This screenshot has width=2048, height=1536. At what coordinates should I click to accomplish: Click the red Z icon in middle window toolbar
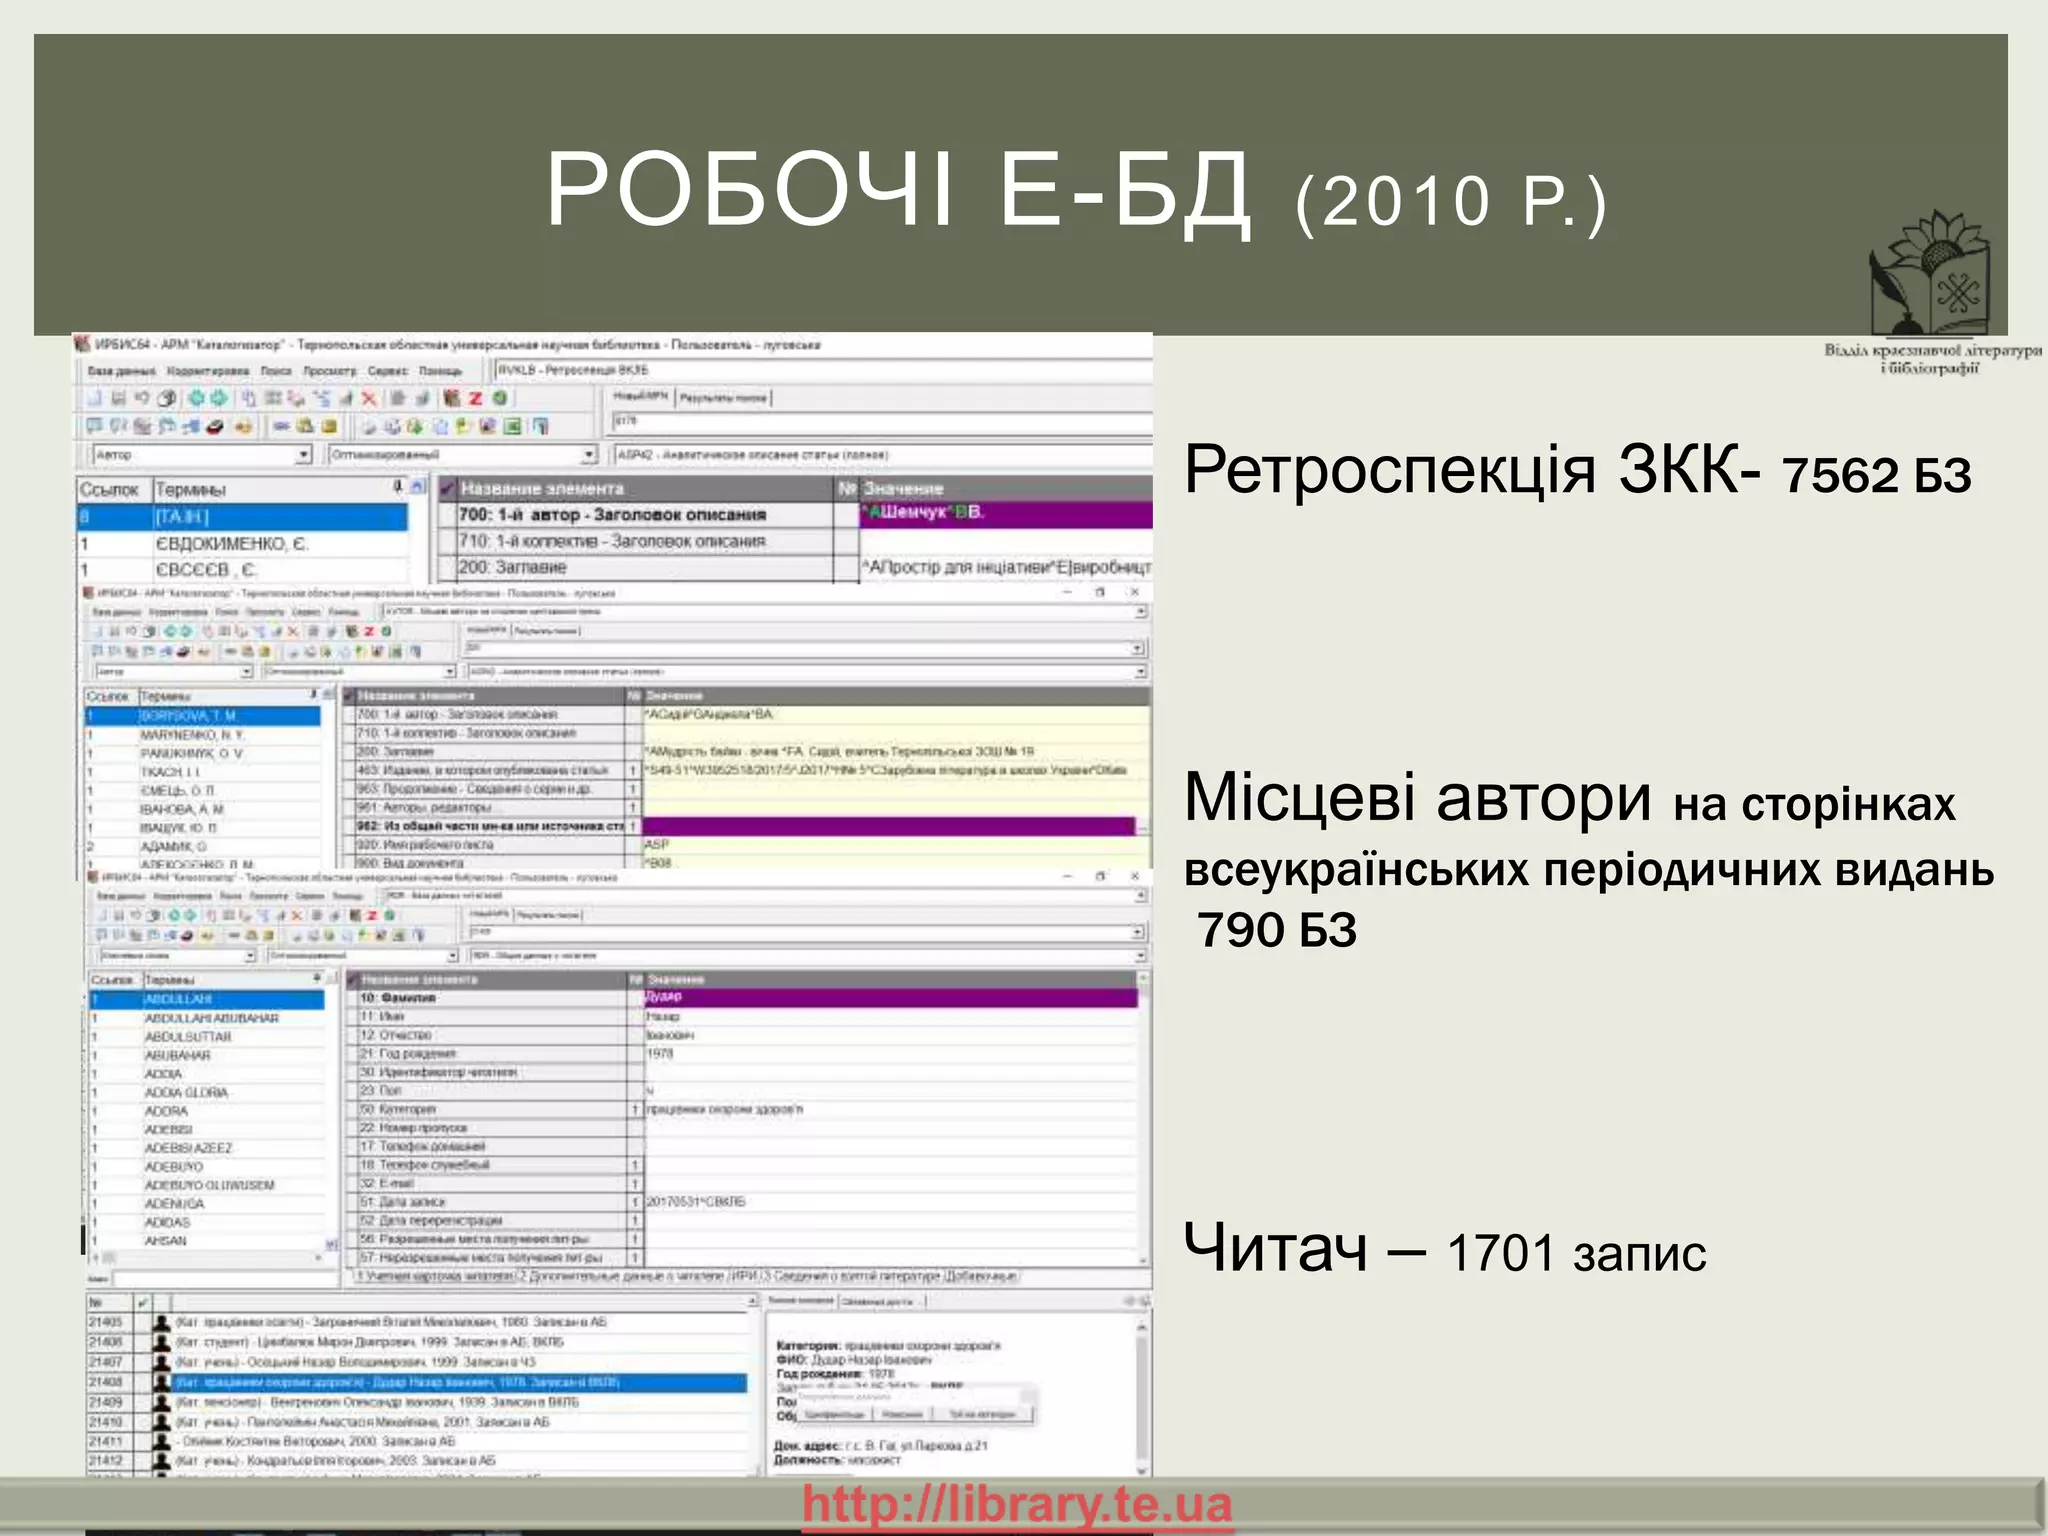[x=369, y=632]
